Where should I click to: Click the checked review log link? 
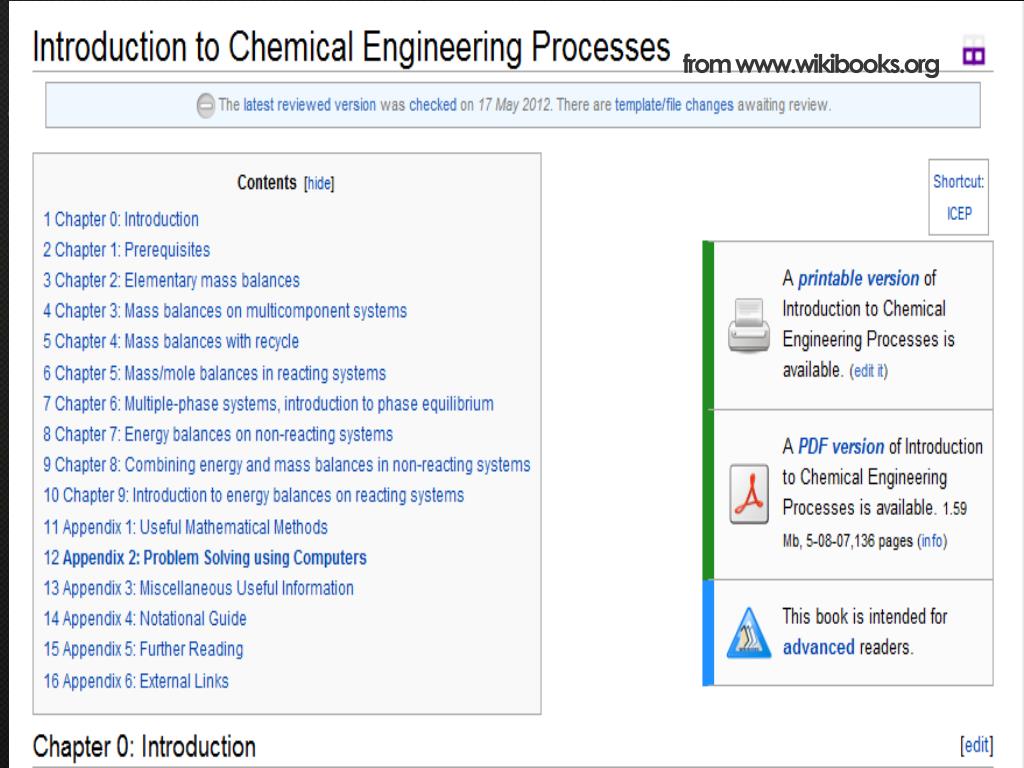432,105
